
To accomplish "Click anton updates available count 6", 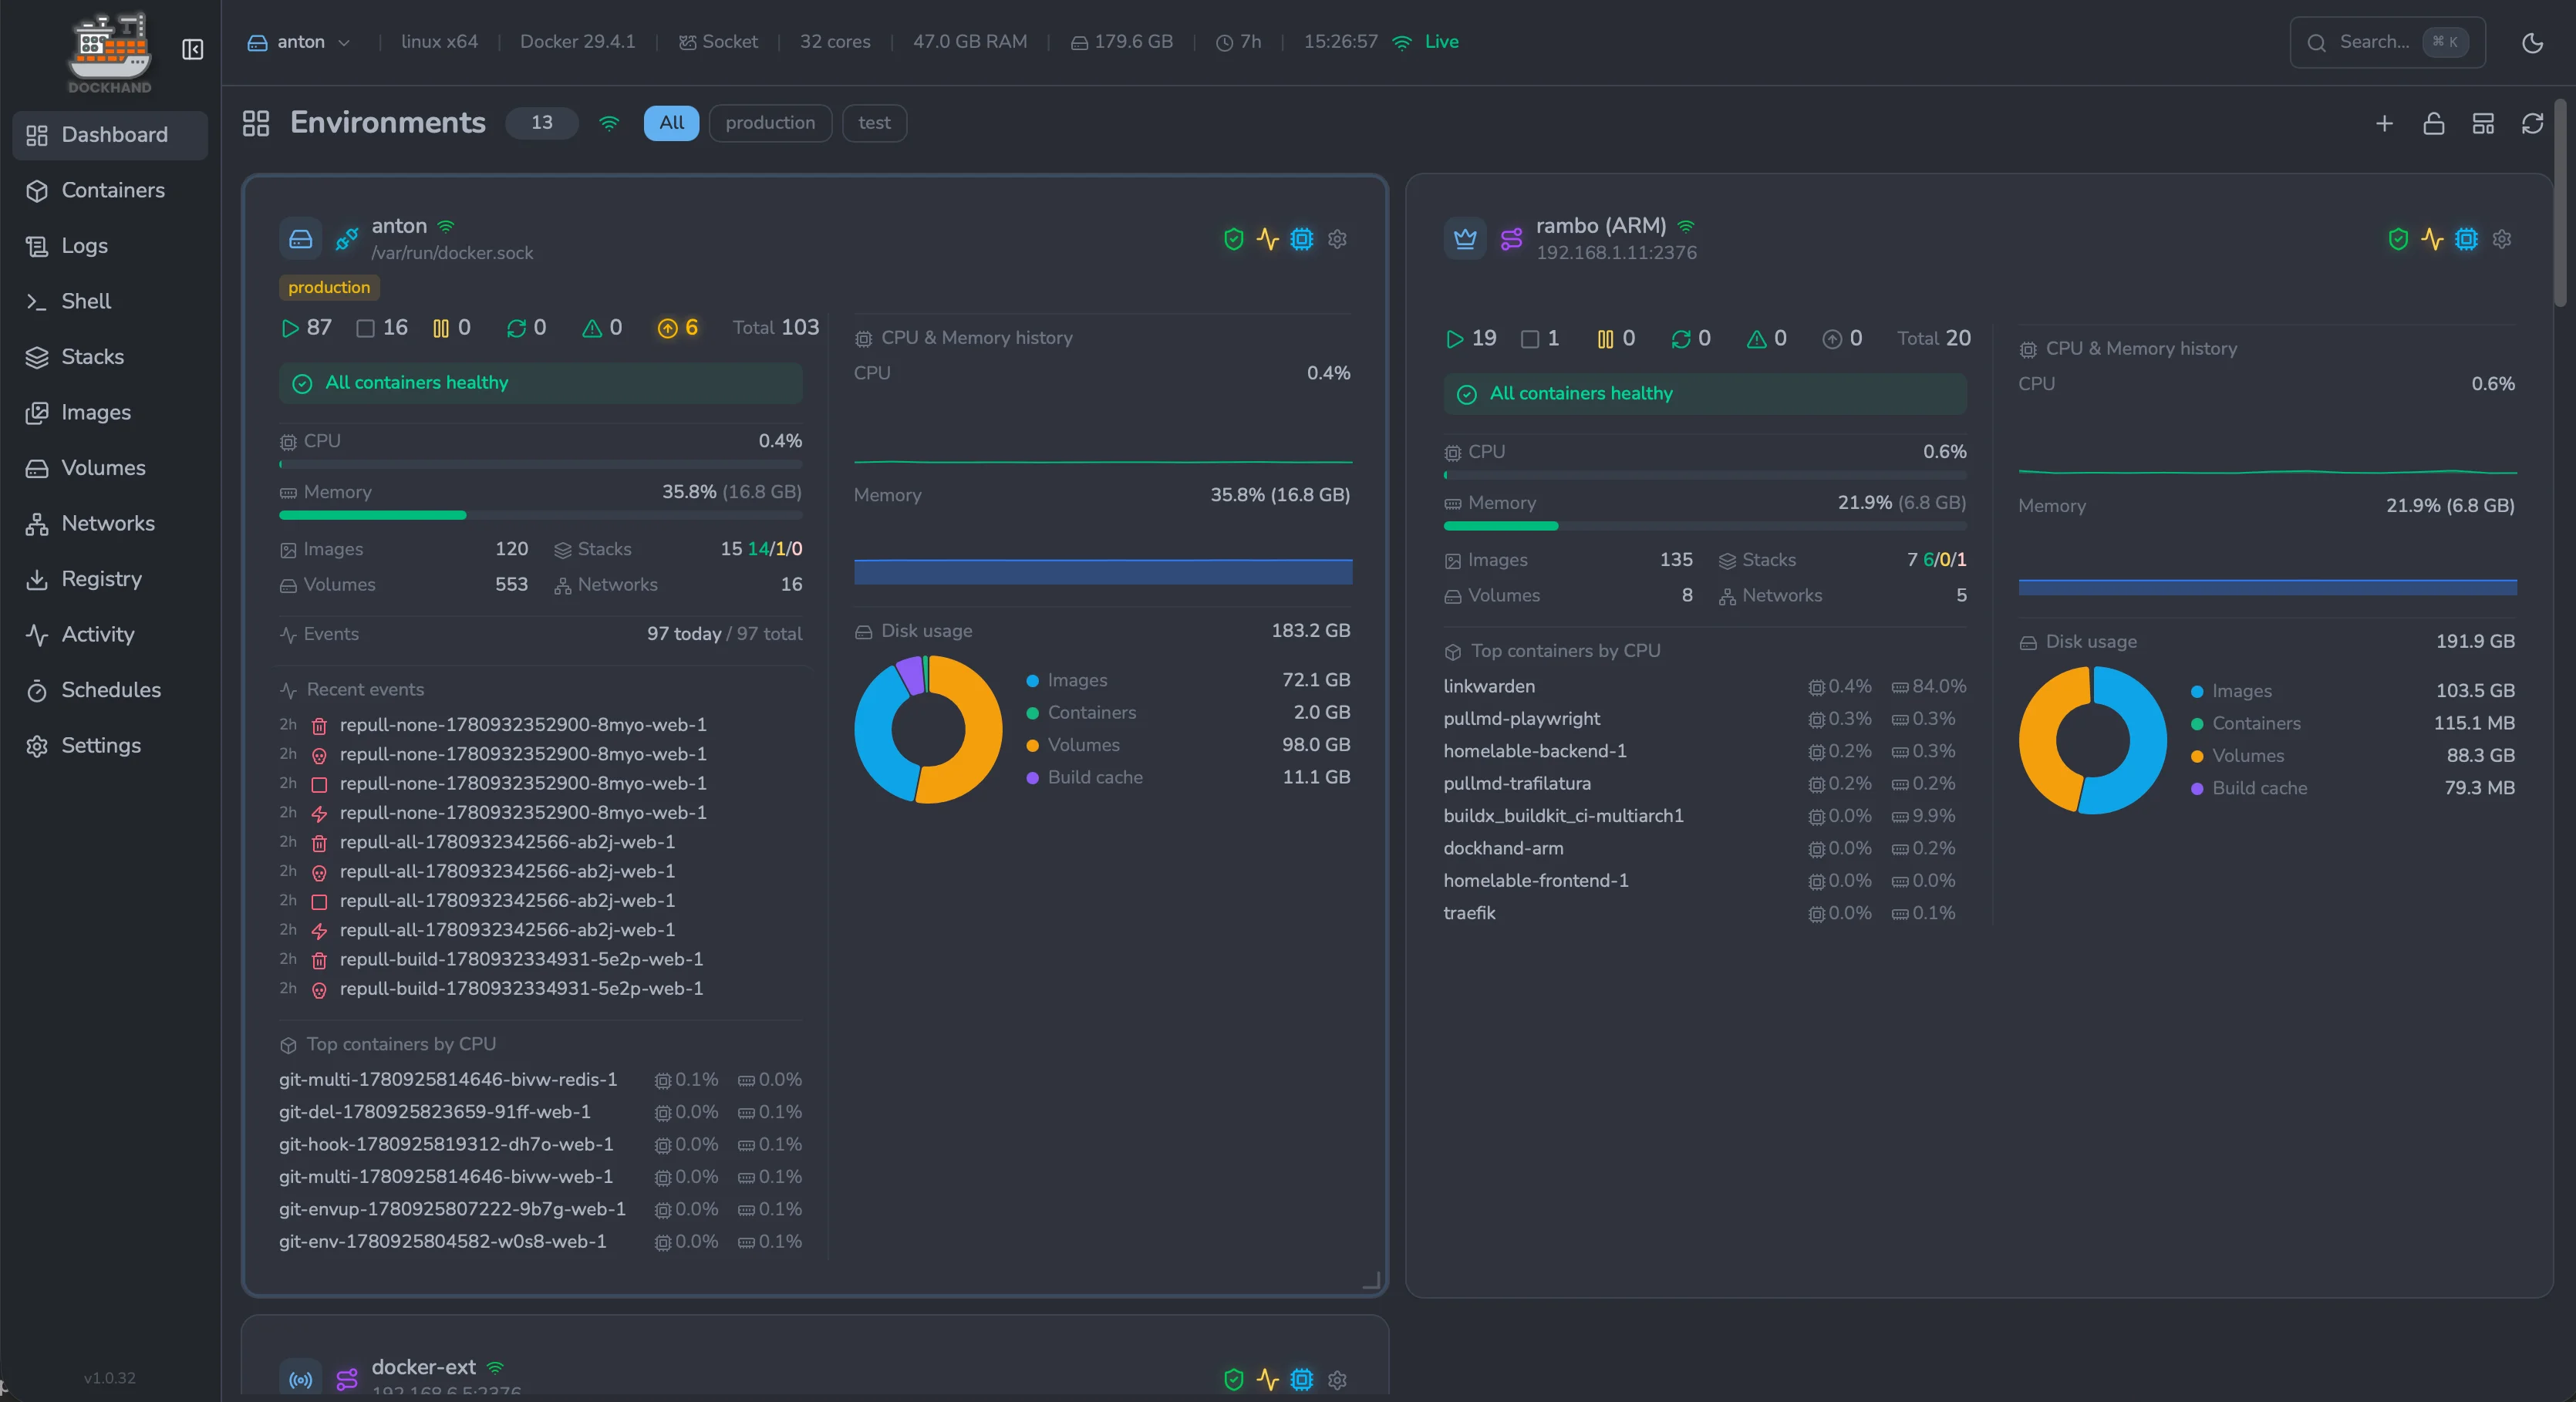I will coord(678,328).
